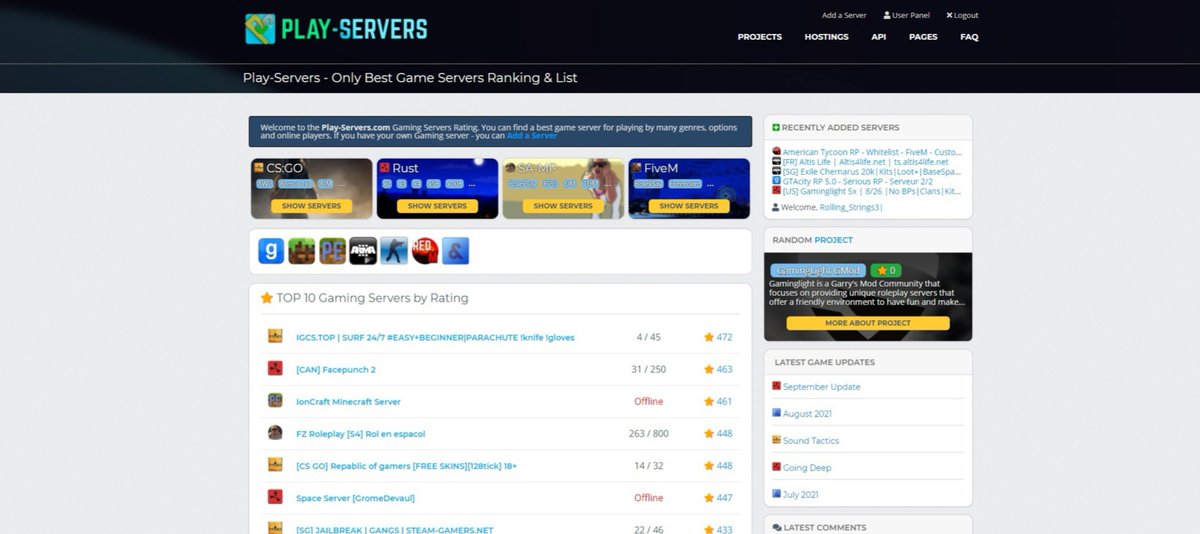The image size is (1200, 534).
Task: Click the icon beside [FR] Altis Life
Action: coord(776,162)
